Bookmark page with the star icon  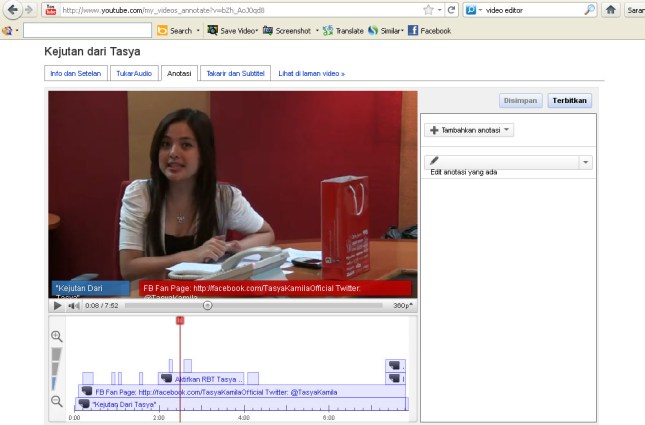click(x=428, y=10)
